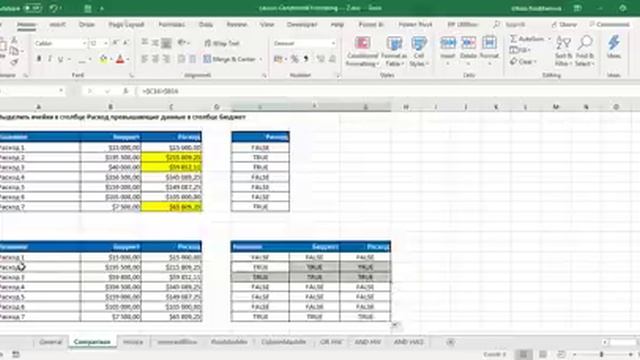Click the Increase Decimal icon
Screen dimensions: 640x360
pos(321,59)
